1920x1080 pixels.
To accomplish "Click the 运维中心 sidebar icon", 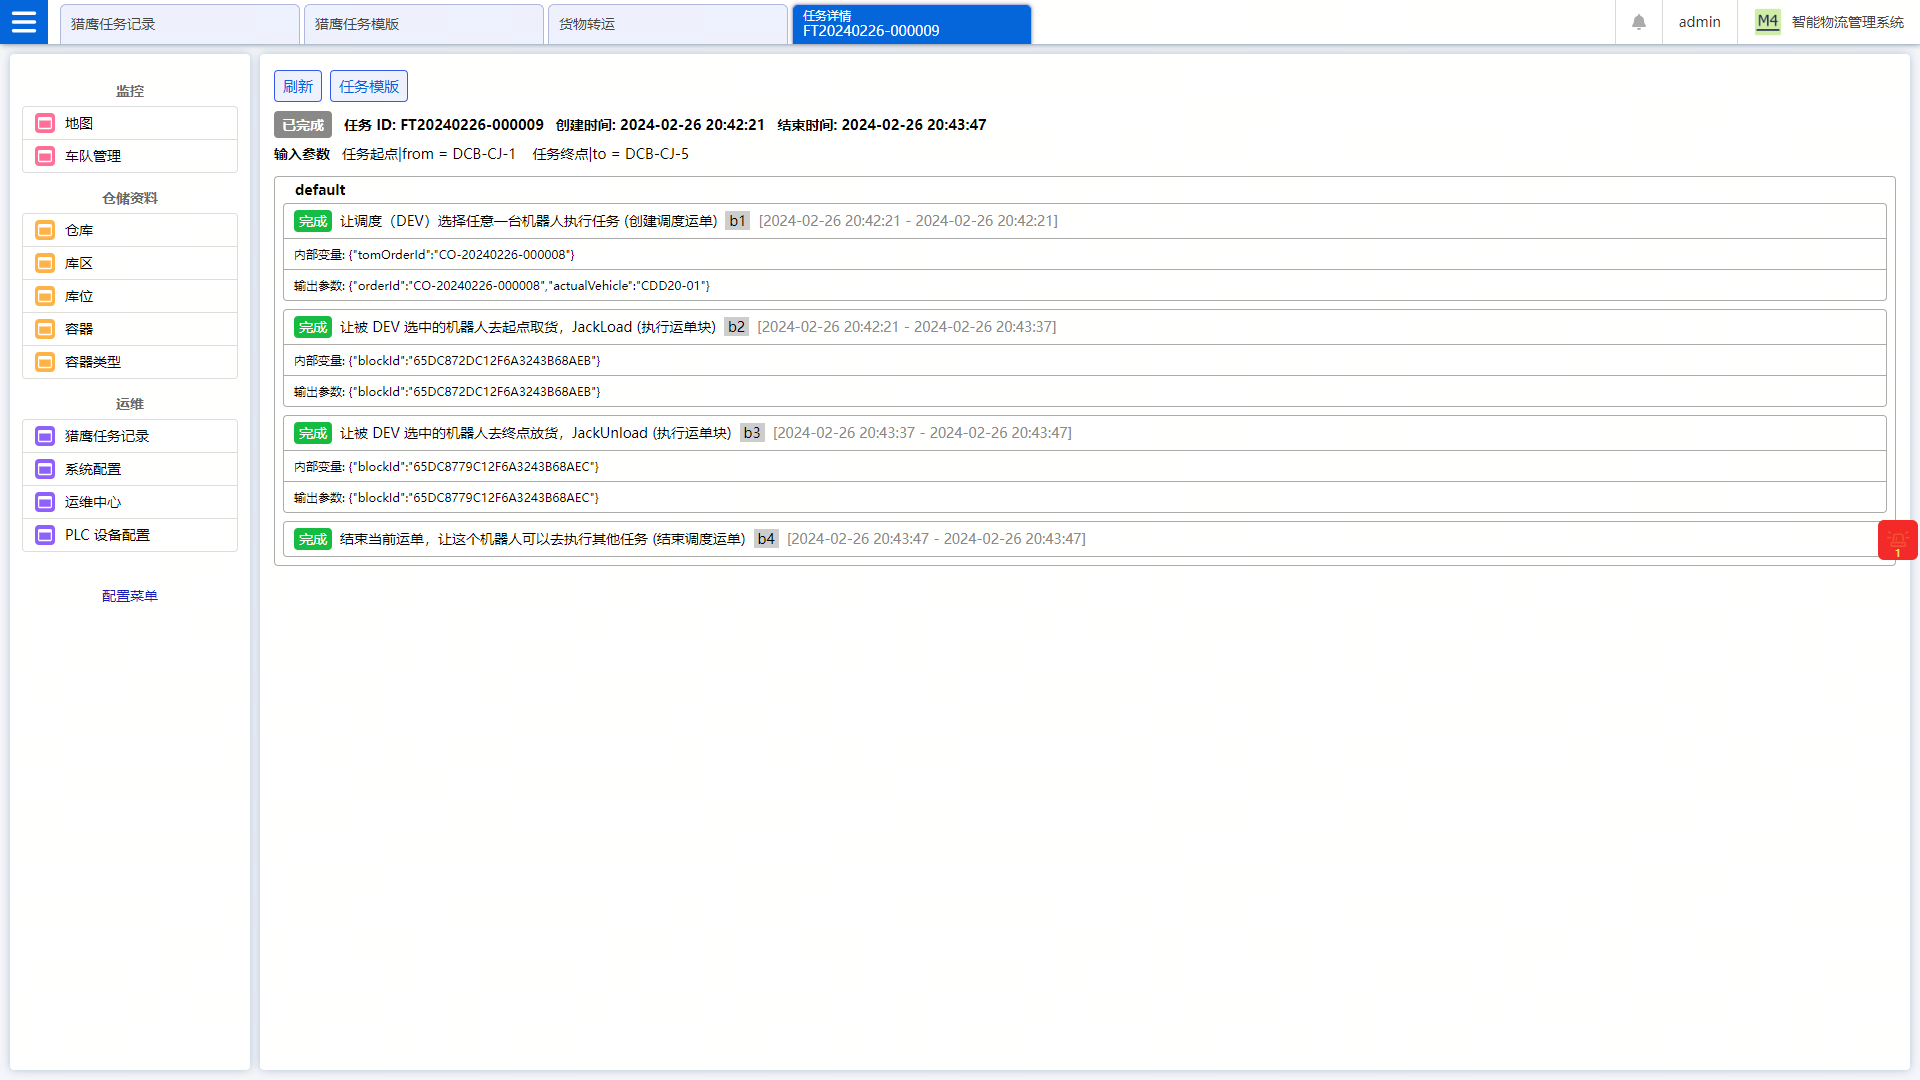I will [45, 502].
